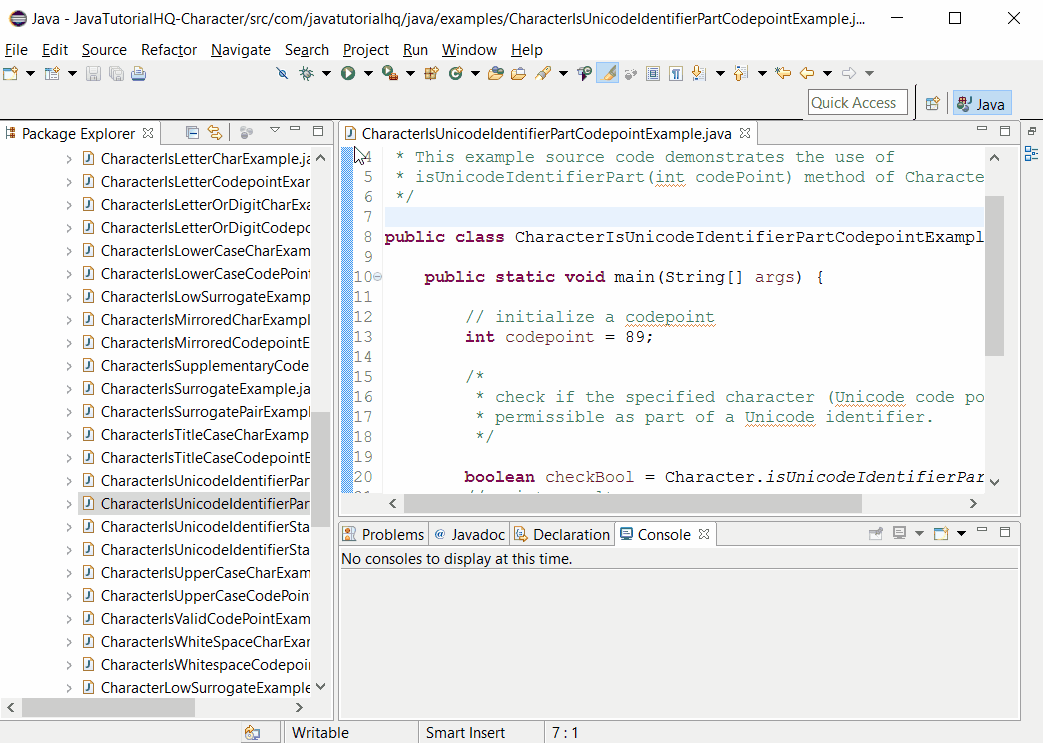Select the Save All icon
The image size is (1043, 743).
click(116, 74)
